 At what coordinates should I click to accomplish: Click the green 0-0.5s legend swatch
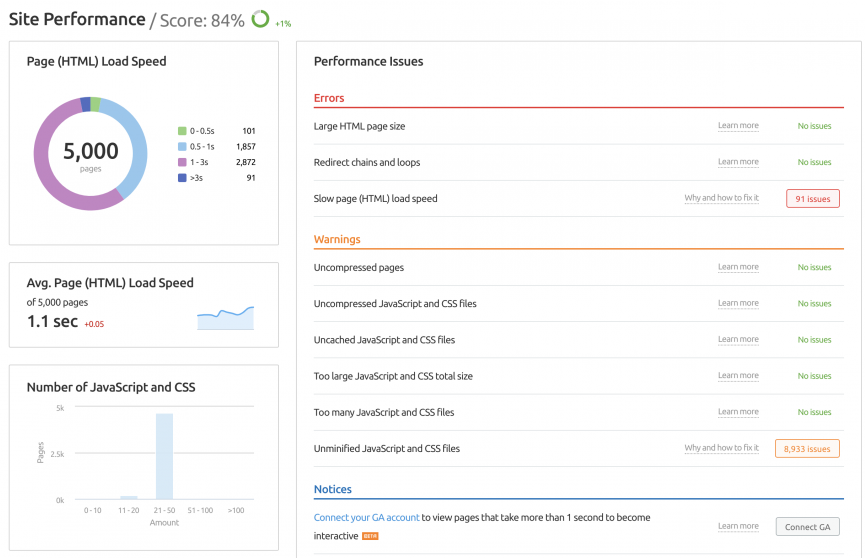(x=182, y=131)
